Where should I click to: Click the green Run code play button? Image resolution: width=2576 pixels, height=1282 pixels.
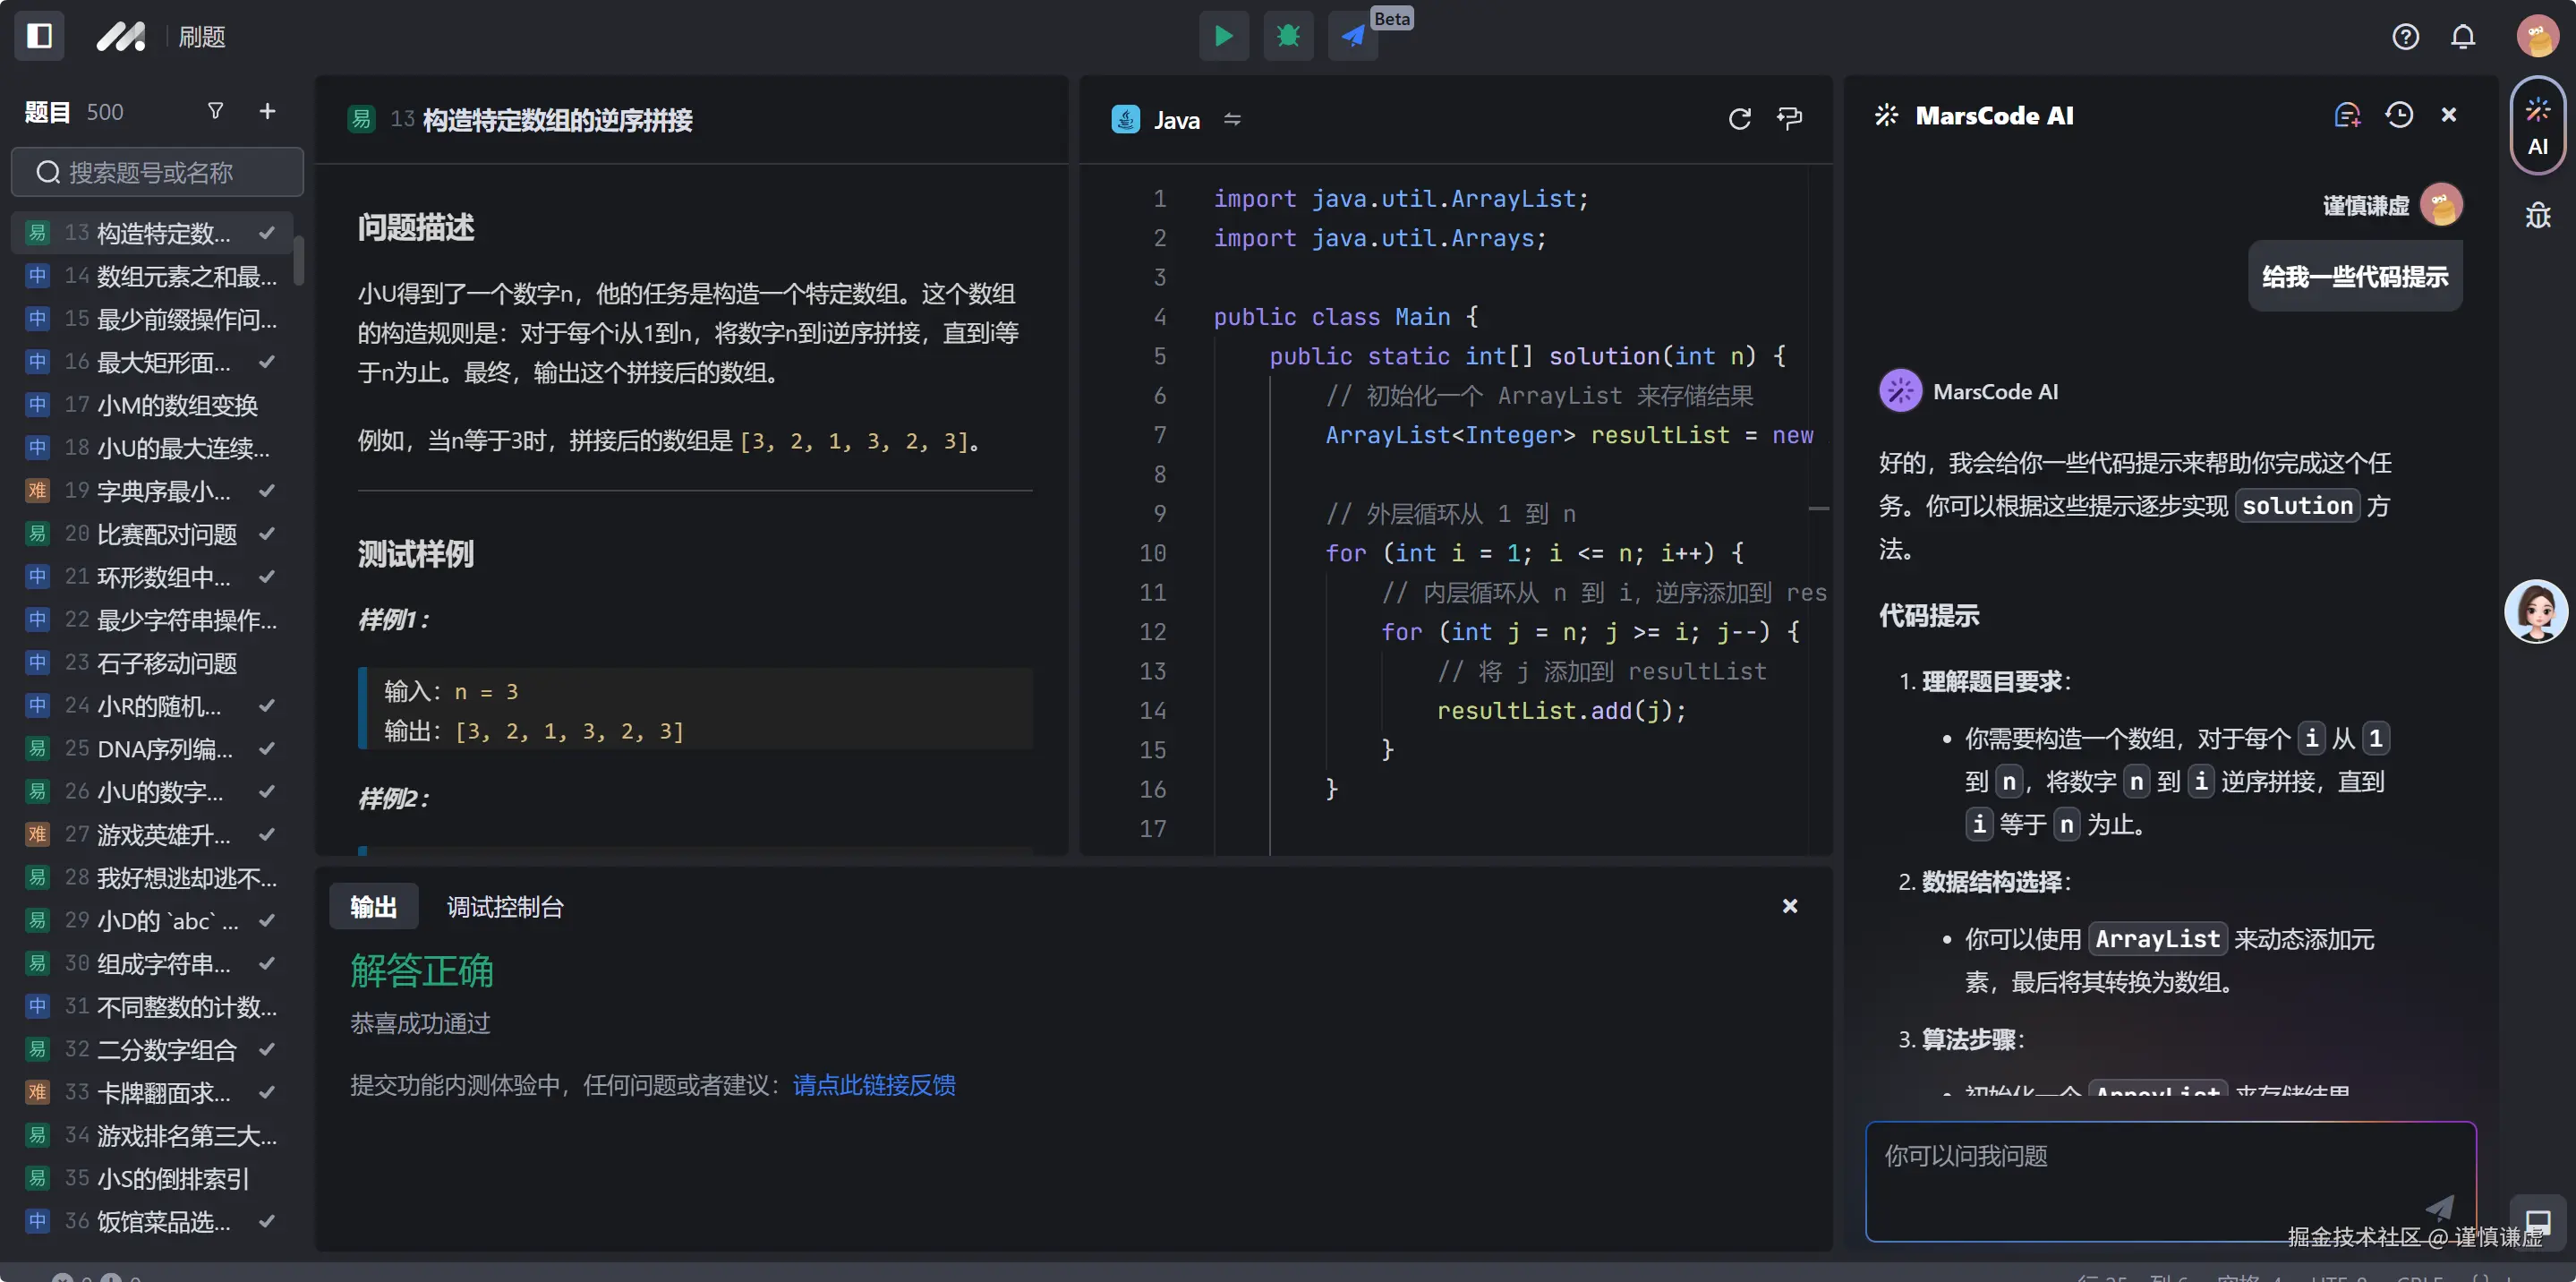(1223, 37)
